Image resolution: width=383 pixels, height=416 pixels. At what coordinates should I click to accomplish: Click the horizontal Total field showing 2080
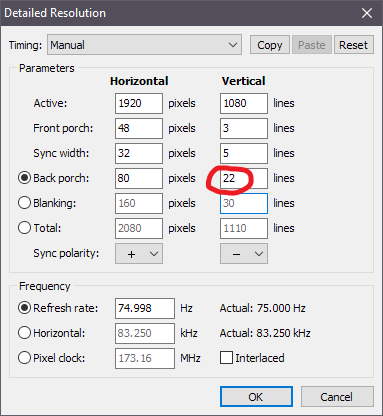(139, 228)
